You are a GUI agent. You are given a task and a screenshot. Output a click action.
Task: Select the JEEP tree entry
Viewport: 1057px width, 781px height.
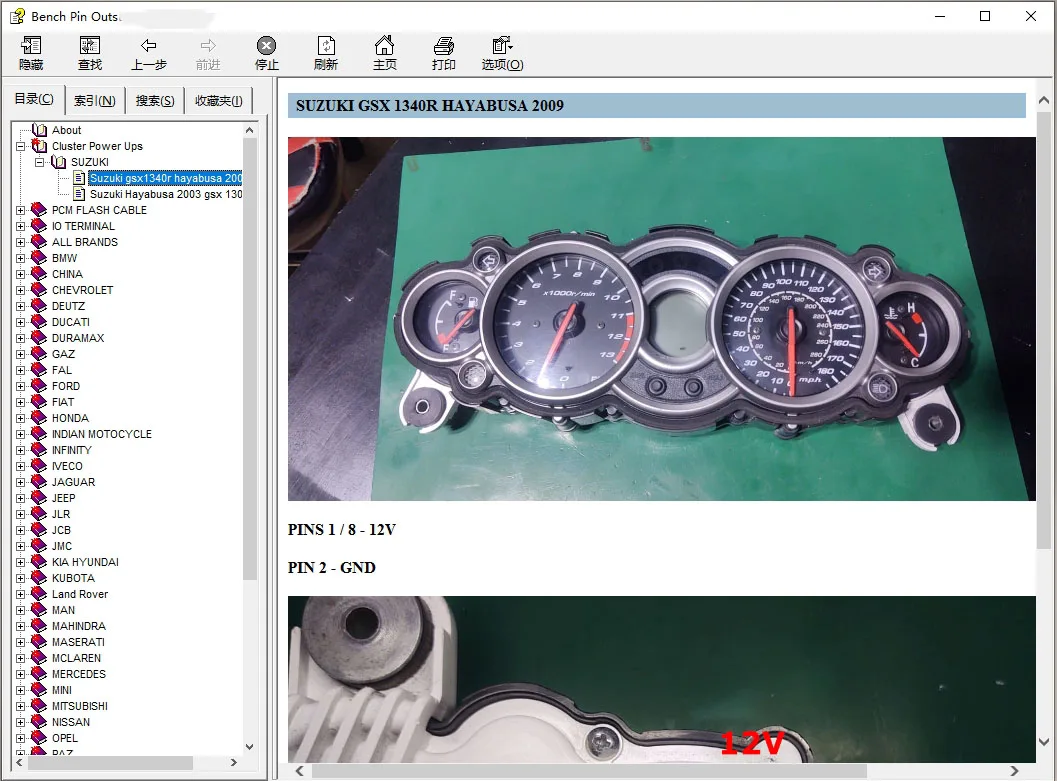coord(63,498)
